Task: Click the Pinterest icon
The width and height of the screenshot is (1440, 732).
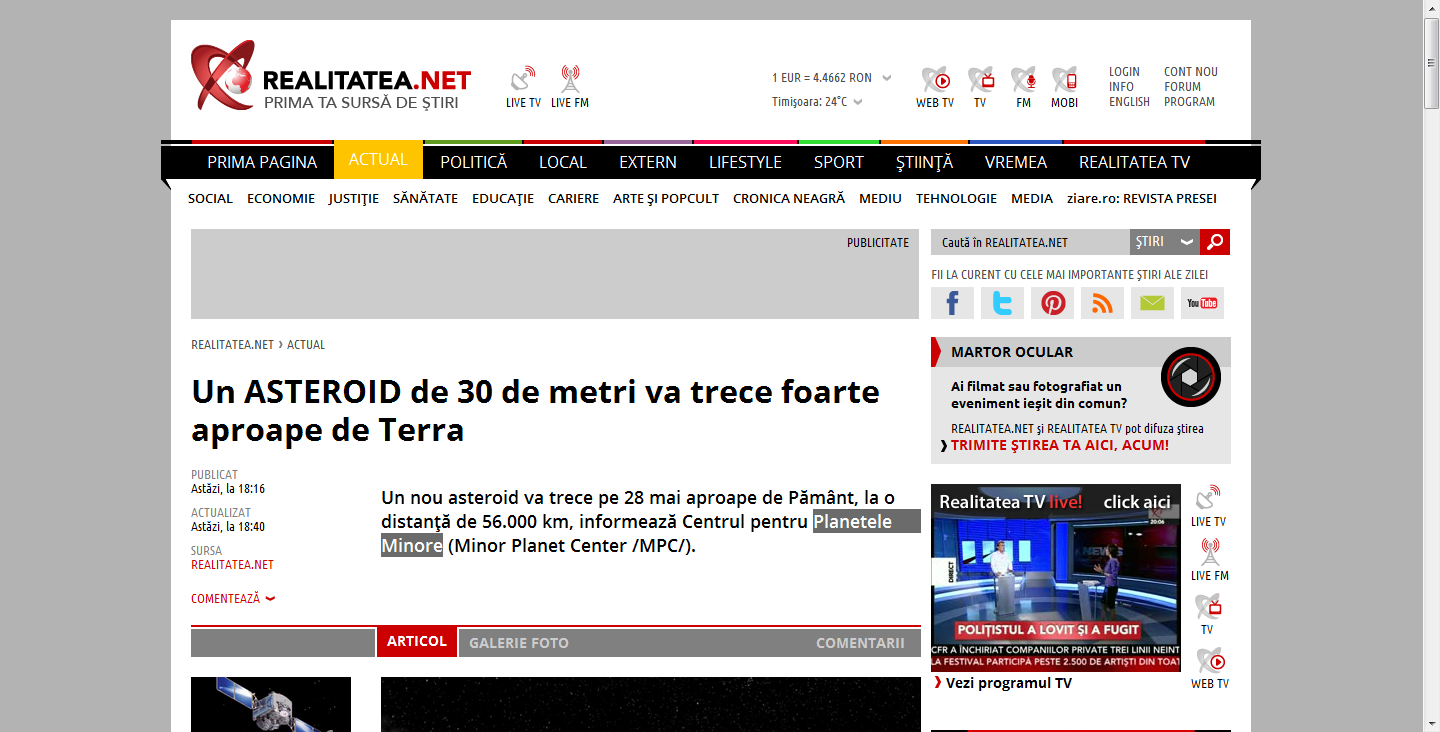Action: [x=1052, y=303]
